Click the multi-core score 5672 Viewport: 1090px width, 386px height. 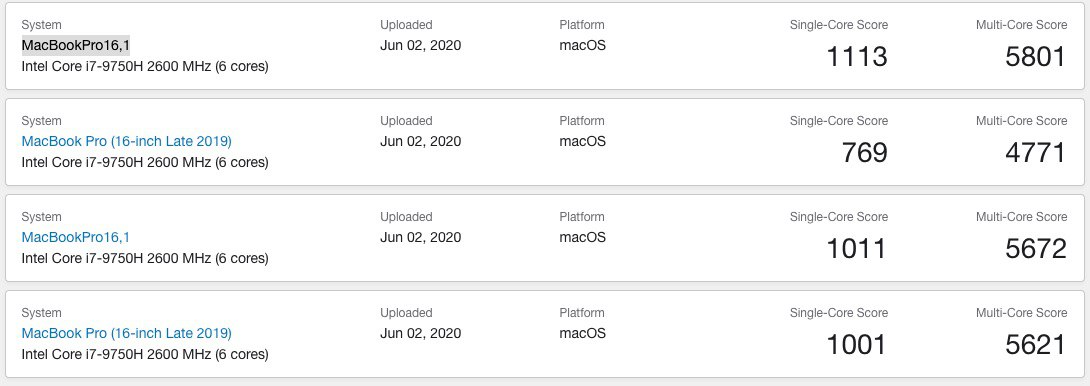[1036, 248]
